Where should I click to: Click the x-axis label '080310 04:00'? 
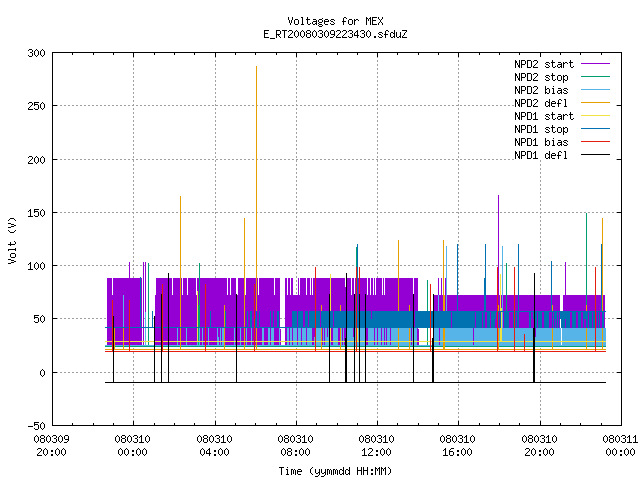pos(214,446)
